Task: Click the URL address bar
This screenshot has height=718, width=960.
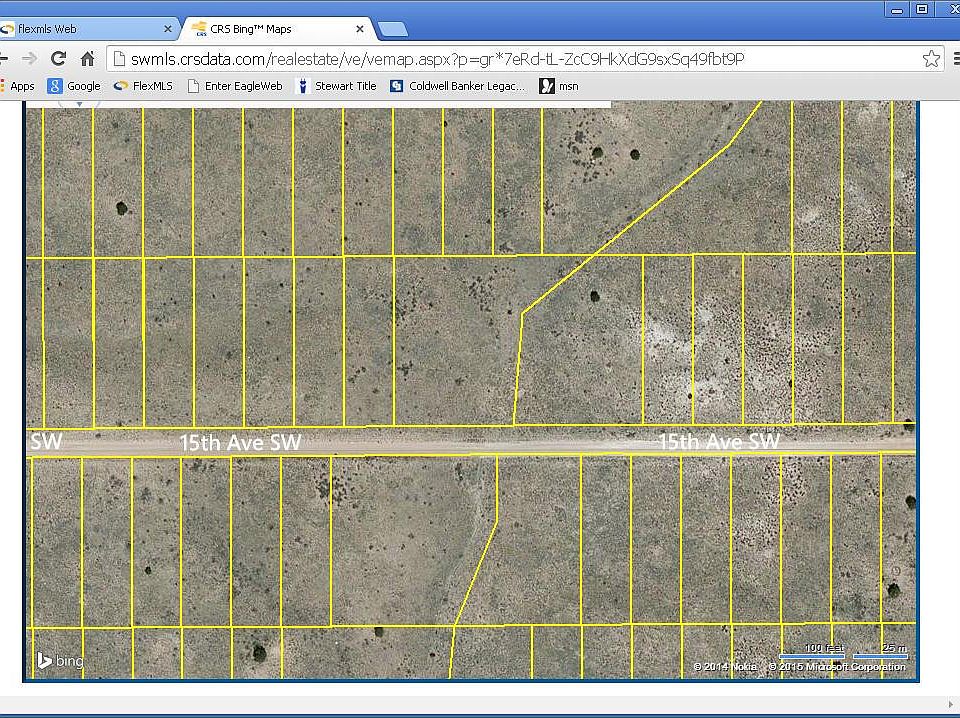Action: pos(500,59)
